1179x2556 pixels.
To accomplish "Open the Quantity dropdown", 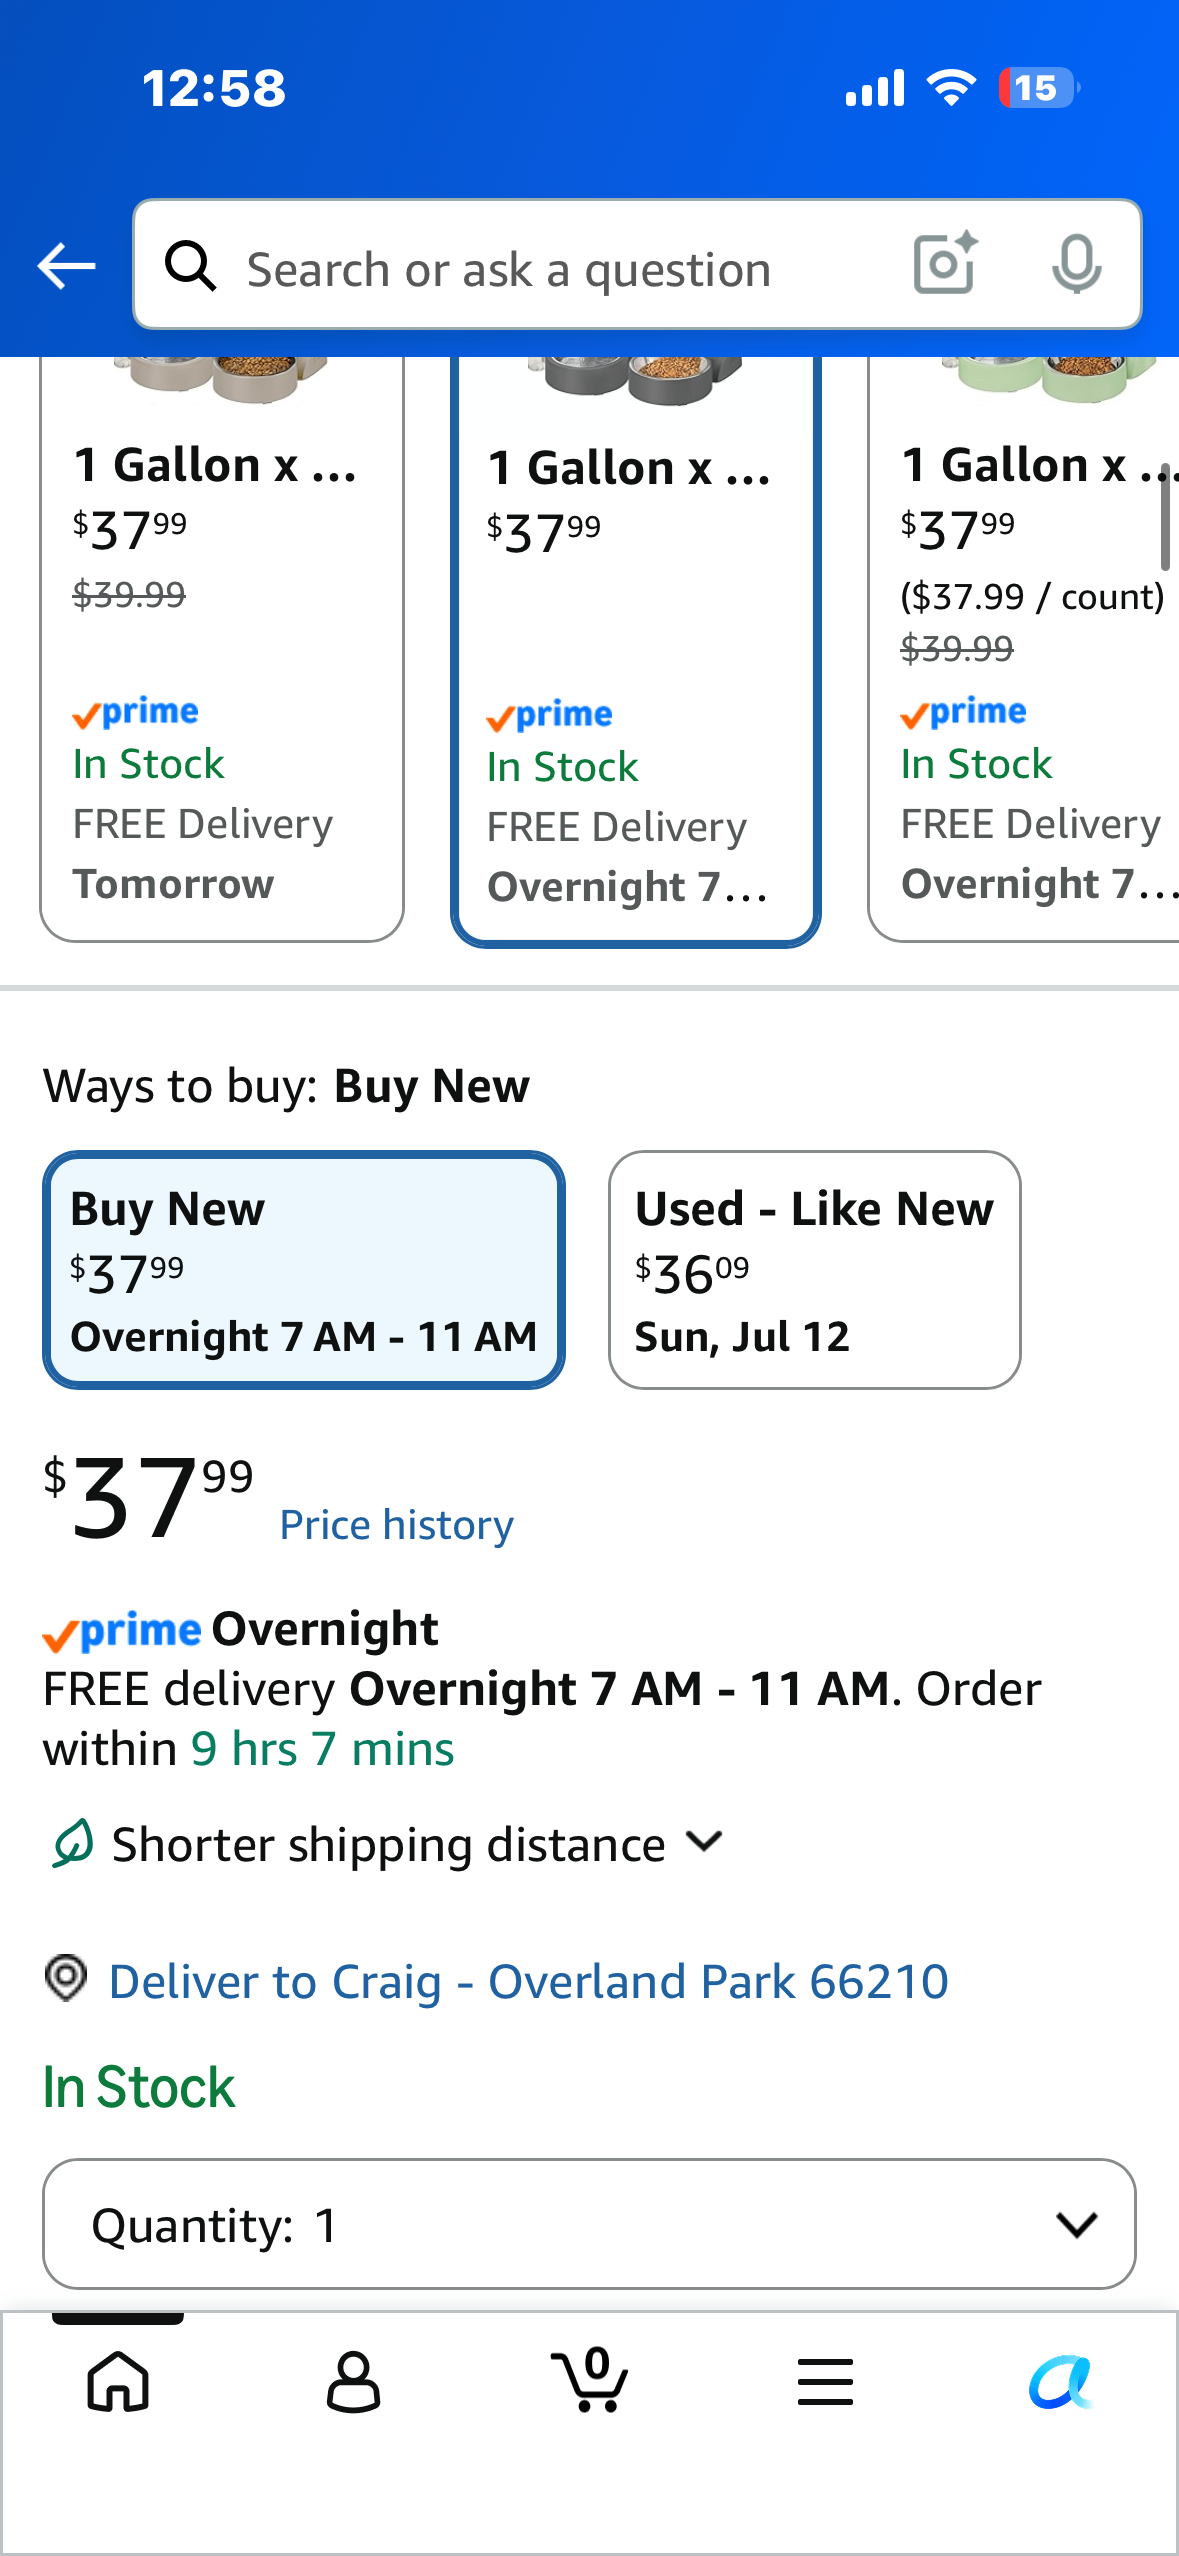I will point(589,2224).
